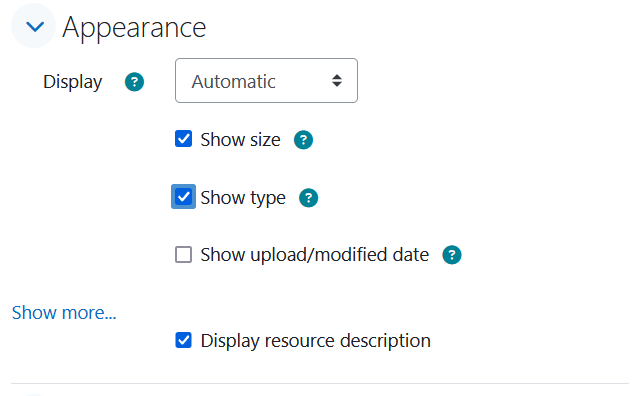Image resolution: width=639 pixels, height=396 pixels.
Task: Open help icon beside Show type
Action: tap(308, 198)
